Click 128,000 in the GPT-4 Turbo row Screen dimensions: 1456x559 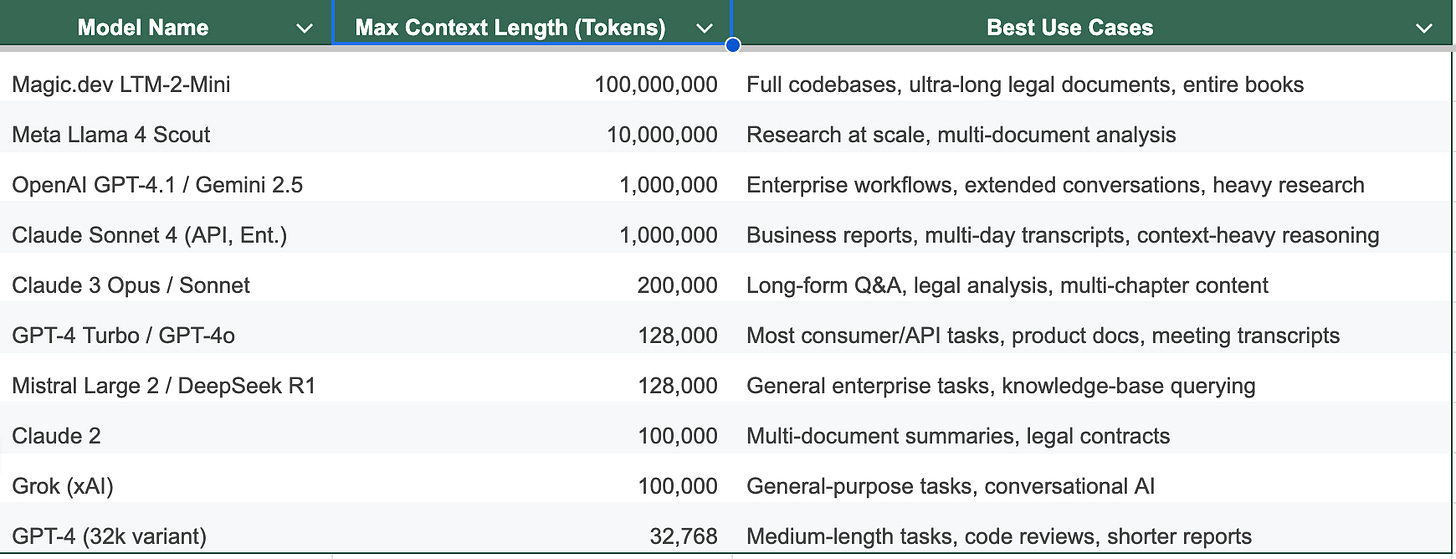tap(677, 336)
